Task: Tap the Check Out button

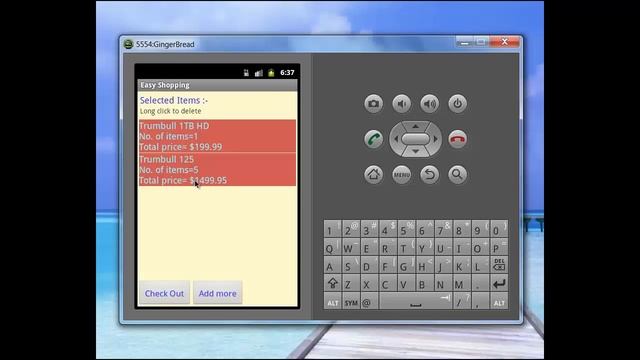Action: [x=164, y=293]
